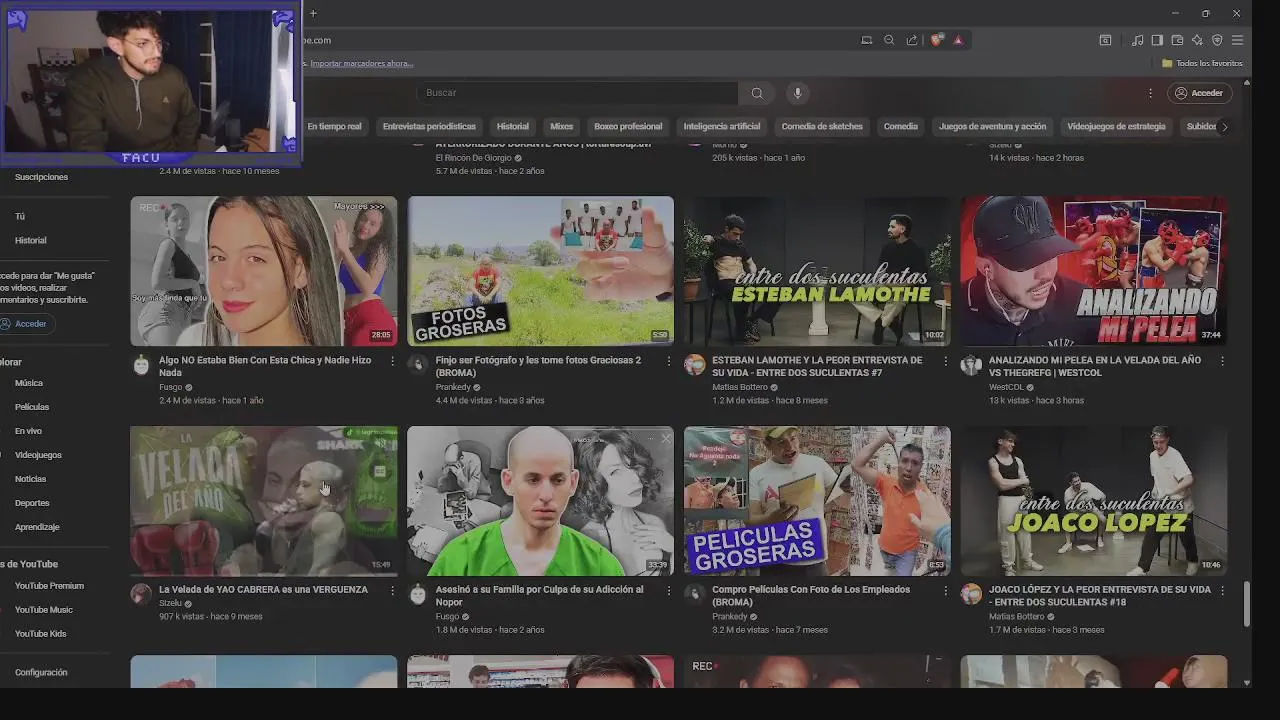Viewport: 1280px width, 720px height.
Task: Open options menu for Asesinó a su Familia video
Action: coord(669,591)
